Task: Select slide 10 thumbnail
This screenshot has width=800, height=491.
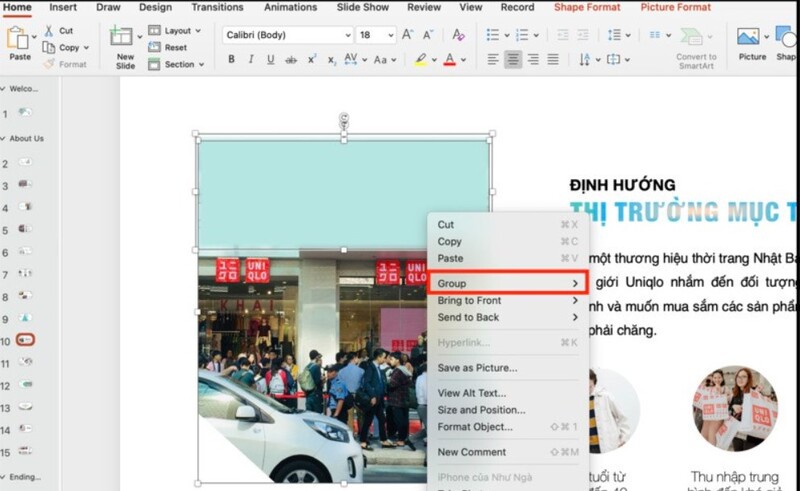Action: pyautogui.click(x=25, y=339)
